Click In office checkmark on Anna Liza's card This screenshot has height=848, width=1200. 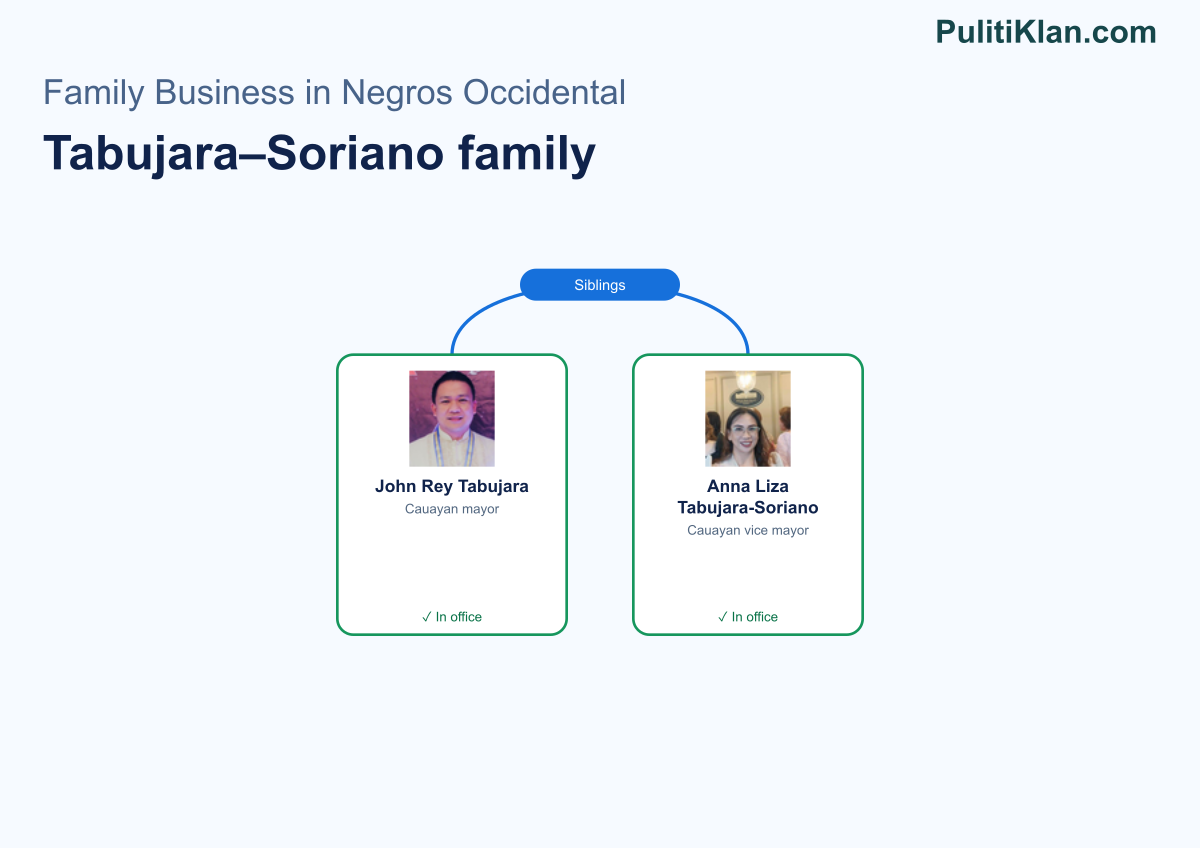tap(723, 617)
